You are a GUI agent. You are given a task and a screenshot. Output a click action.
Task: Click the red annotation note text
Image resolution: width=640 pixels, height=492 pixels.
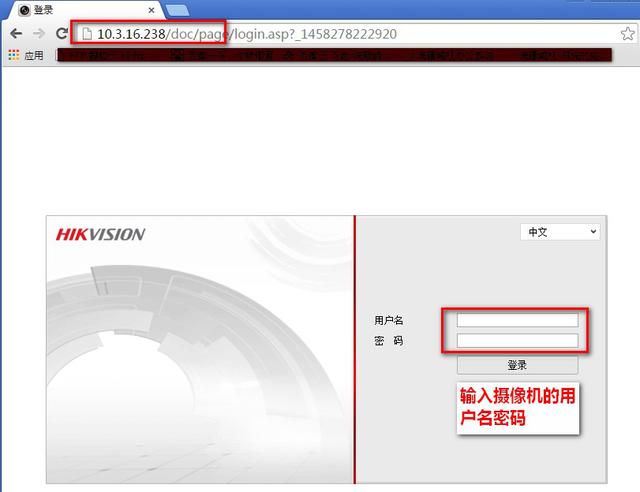[x=517, y=407]
